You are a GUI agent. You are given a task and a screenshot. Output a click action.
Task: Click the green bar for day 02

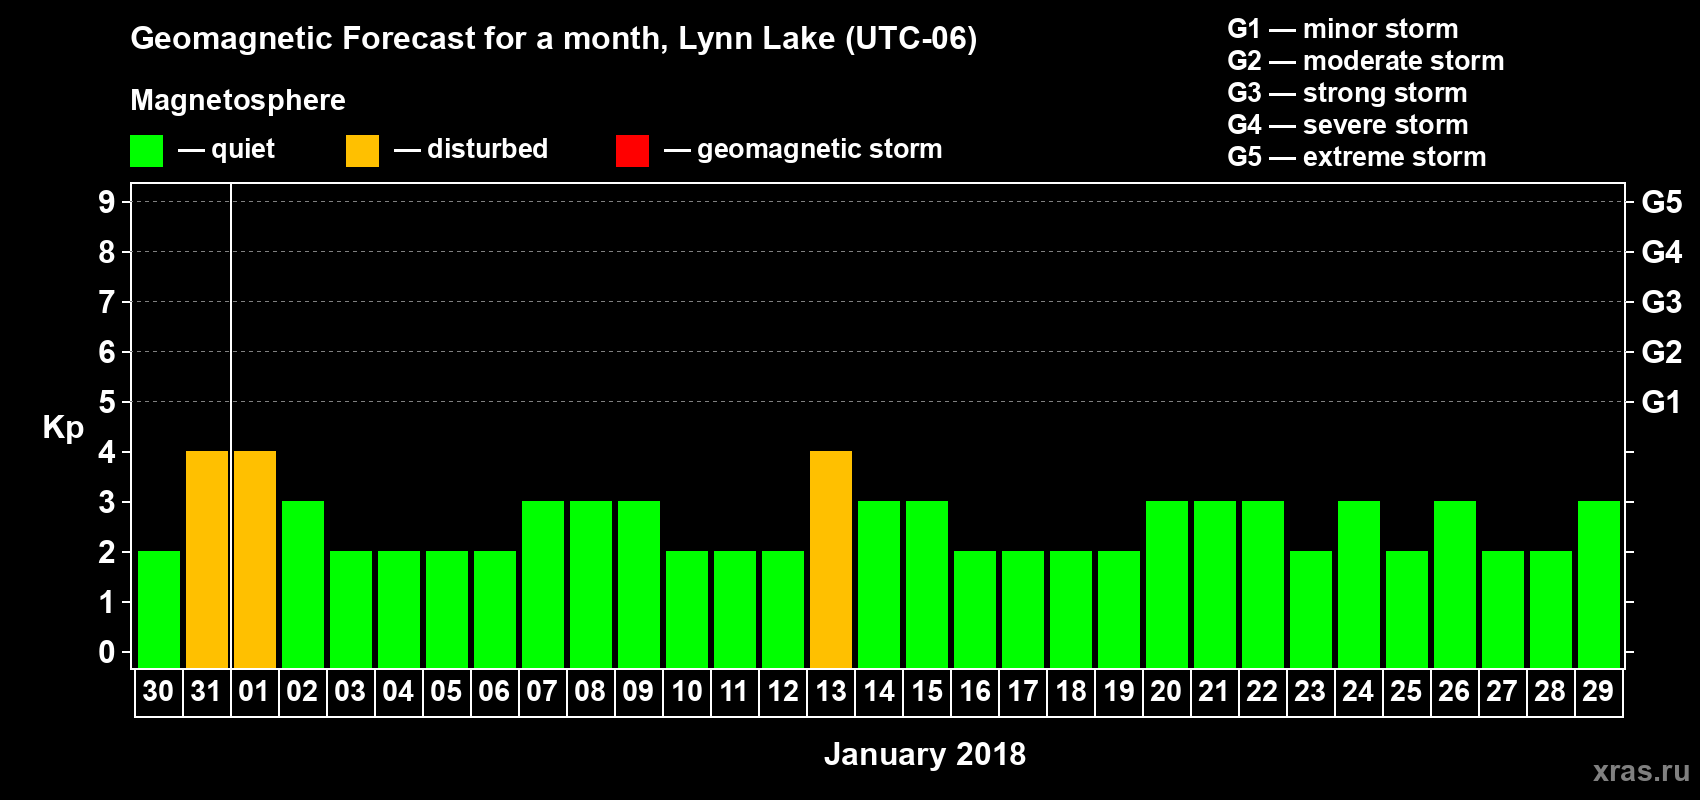coord(303,585)
